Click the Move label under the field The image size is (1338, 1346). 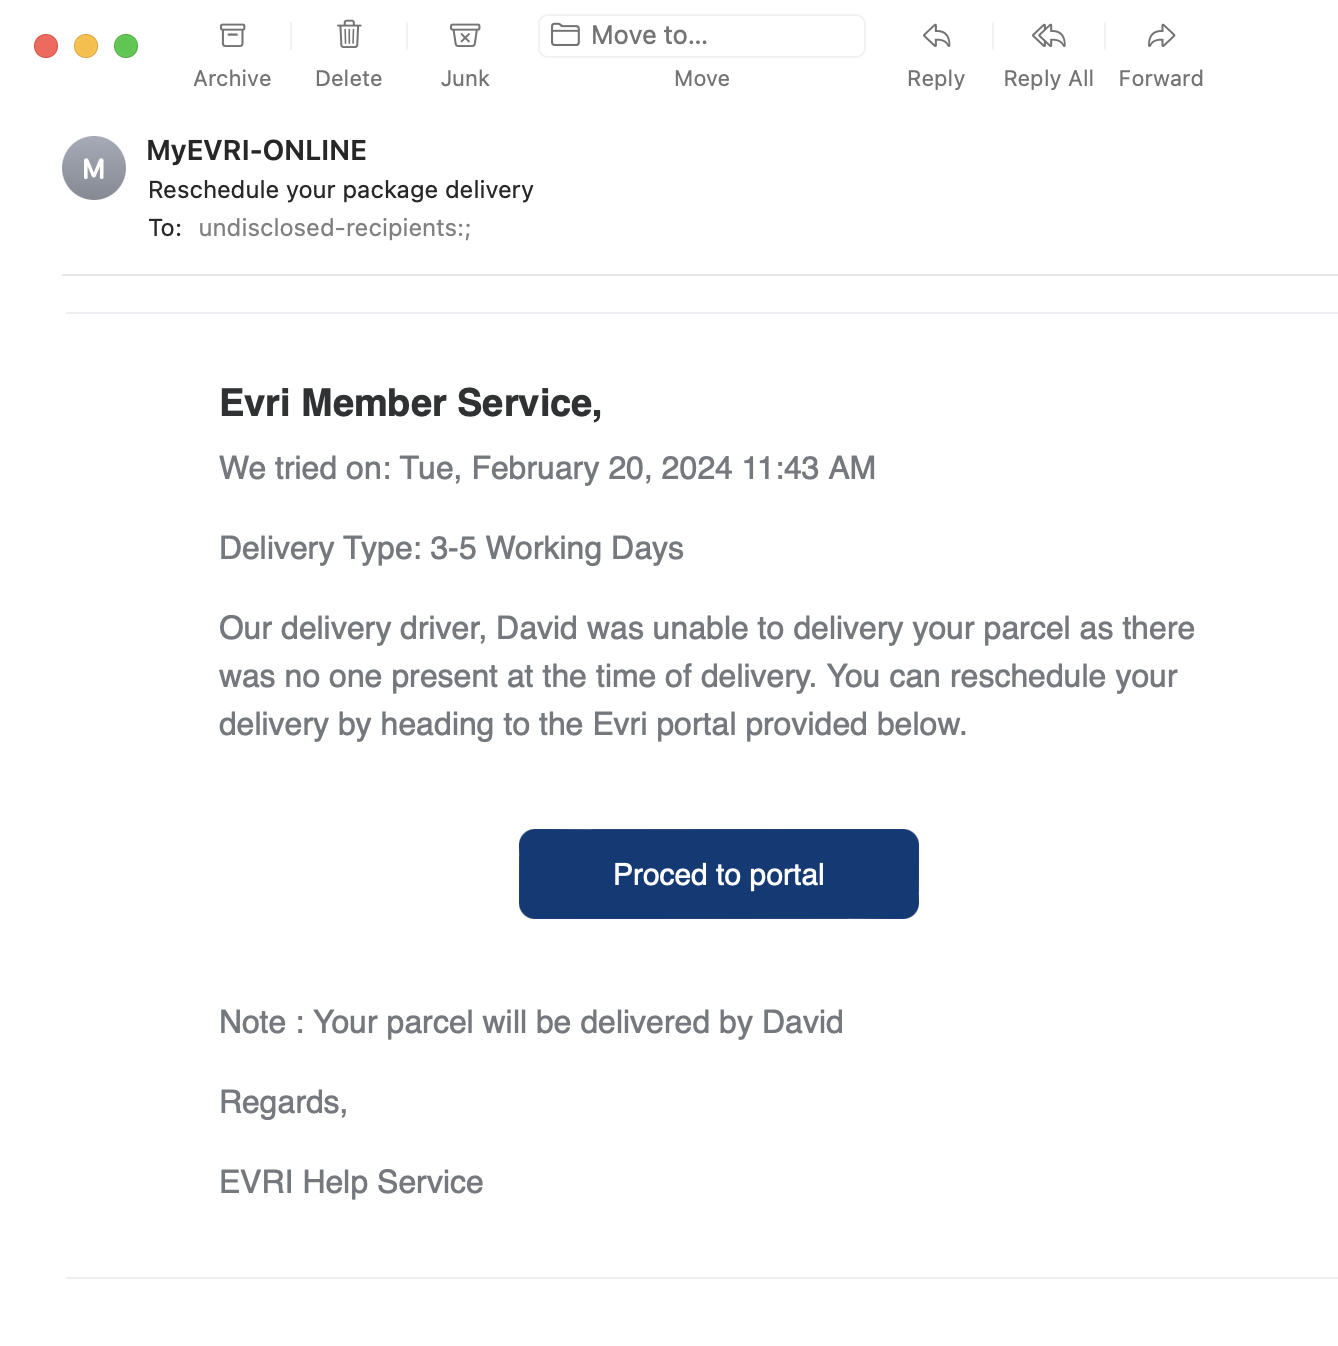701,78
